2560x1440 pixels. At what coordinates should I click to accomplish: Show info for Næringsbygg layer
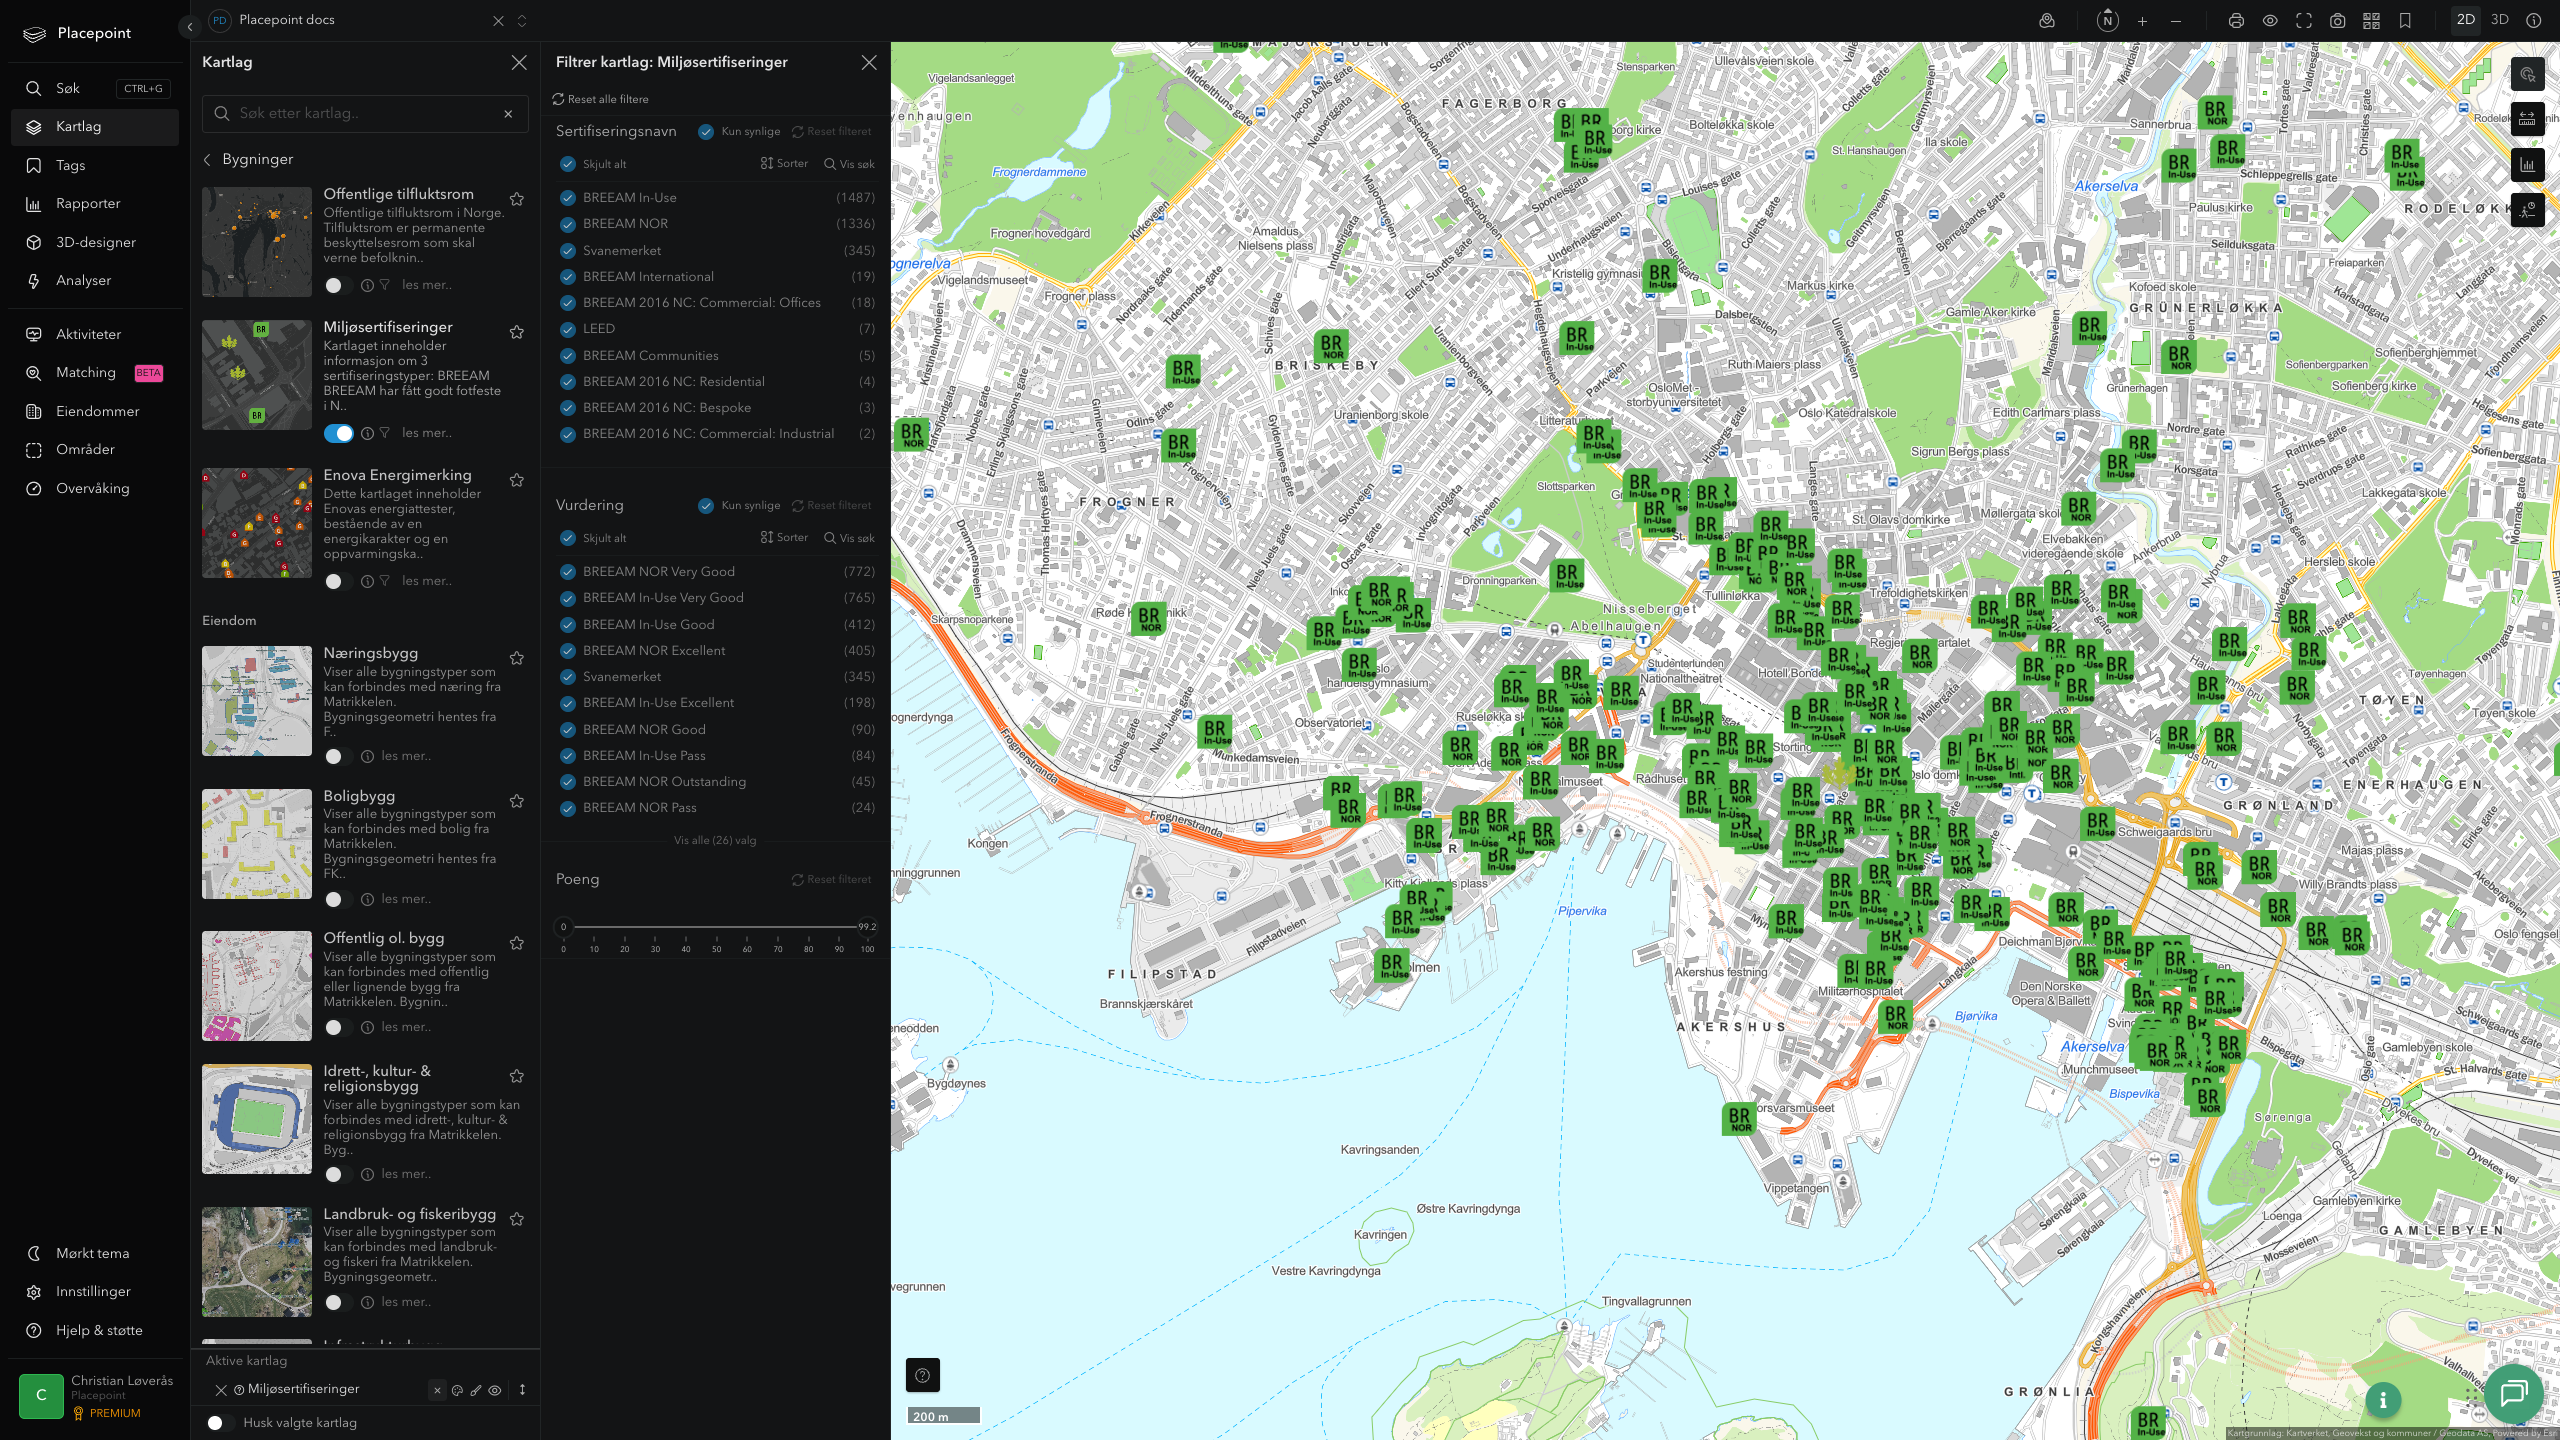point(367,757)
